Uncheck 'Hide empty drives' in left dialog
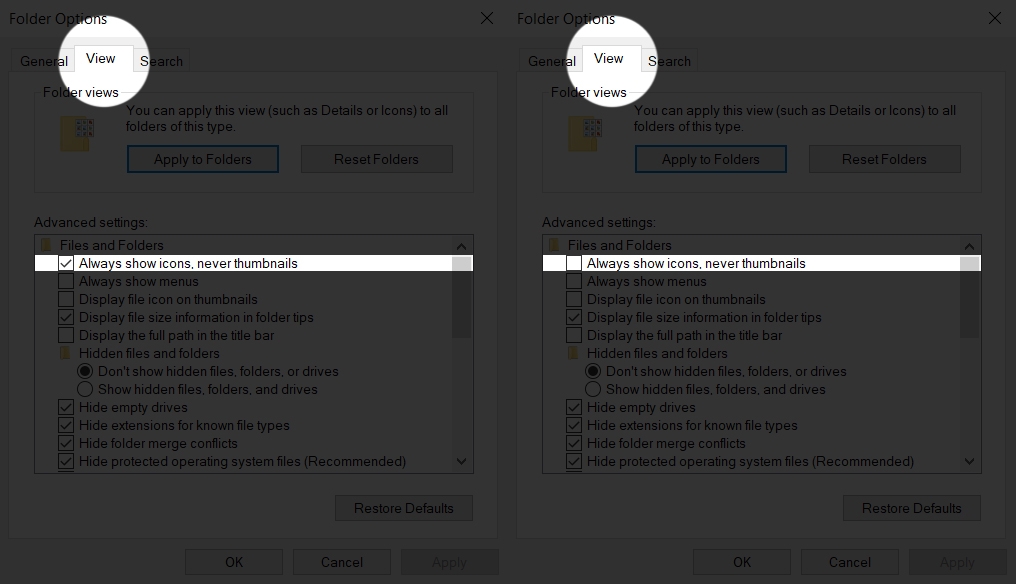The width and height of the screenshot is (1016, 584). click(x=65, y=407)
